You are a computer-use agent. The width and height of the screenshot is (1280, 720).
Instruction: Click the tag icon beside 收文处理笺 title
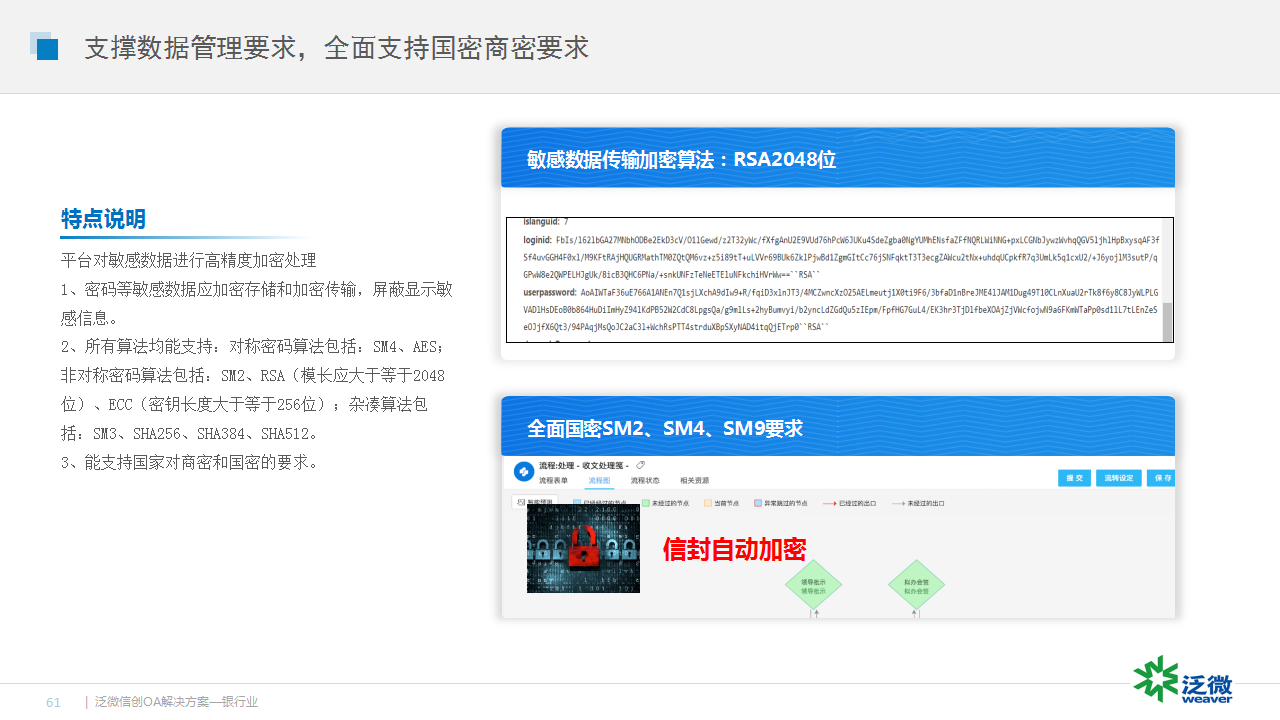pyautogui.click(x=640, y=465)
